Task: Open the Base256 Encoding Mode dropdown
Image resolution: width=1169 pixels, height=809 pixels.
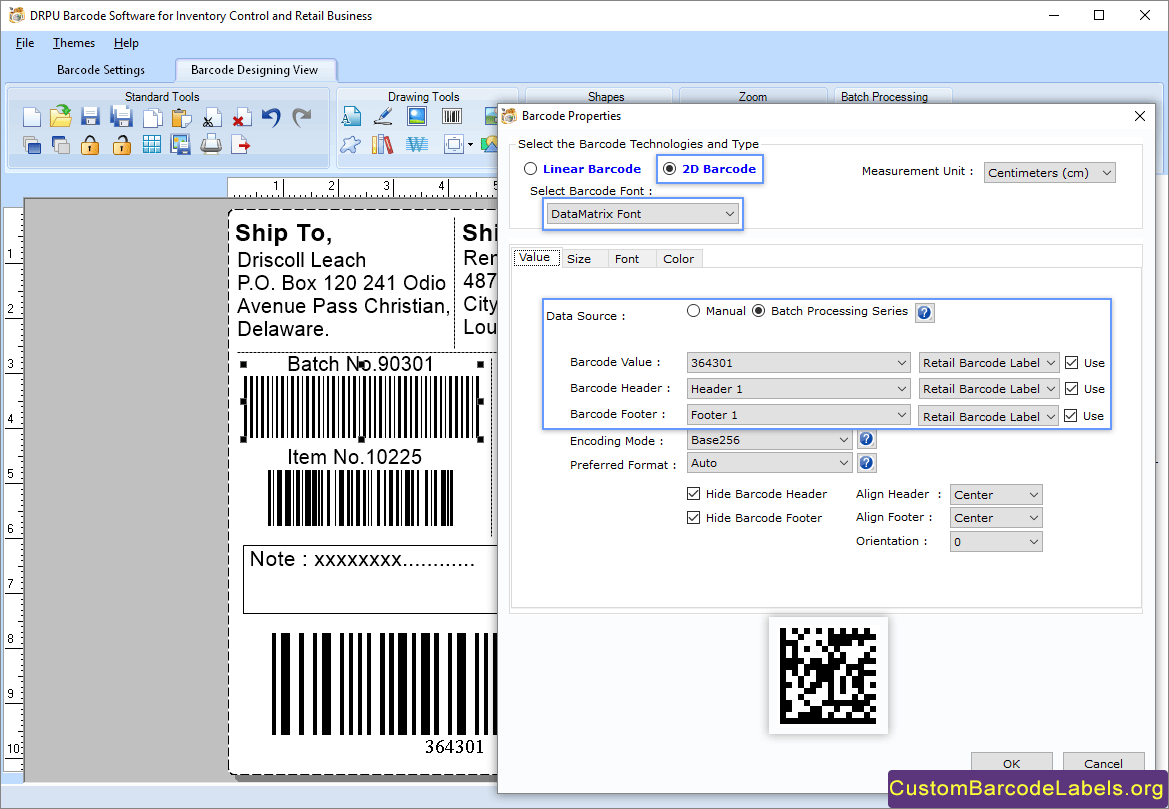Action: 769,440
